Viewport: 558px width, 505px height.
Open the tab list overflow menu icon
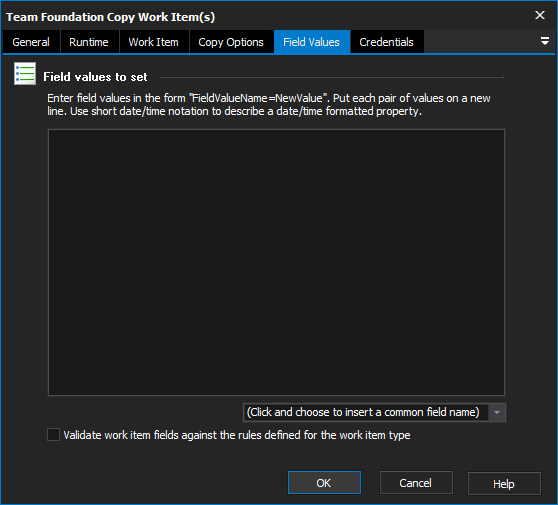[544, 41]
